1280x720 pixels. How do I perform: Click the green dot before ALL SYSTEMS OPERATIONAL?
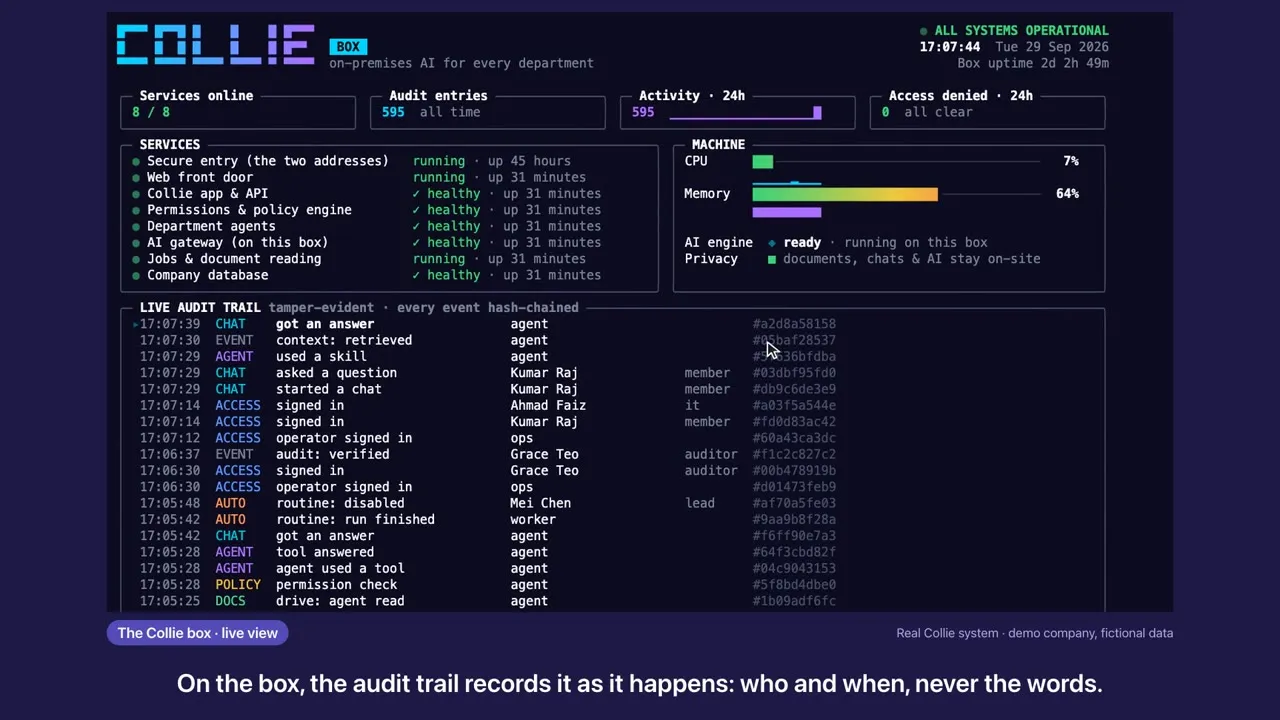point(924,31)
